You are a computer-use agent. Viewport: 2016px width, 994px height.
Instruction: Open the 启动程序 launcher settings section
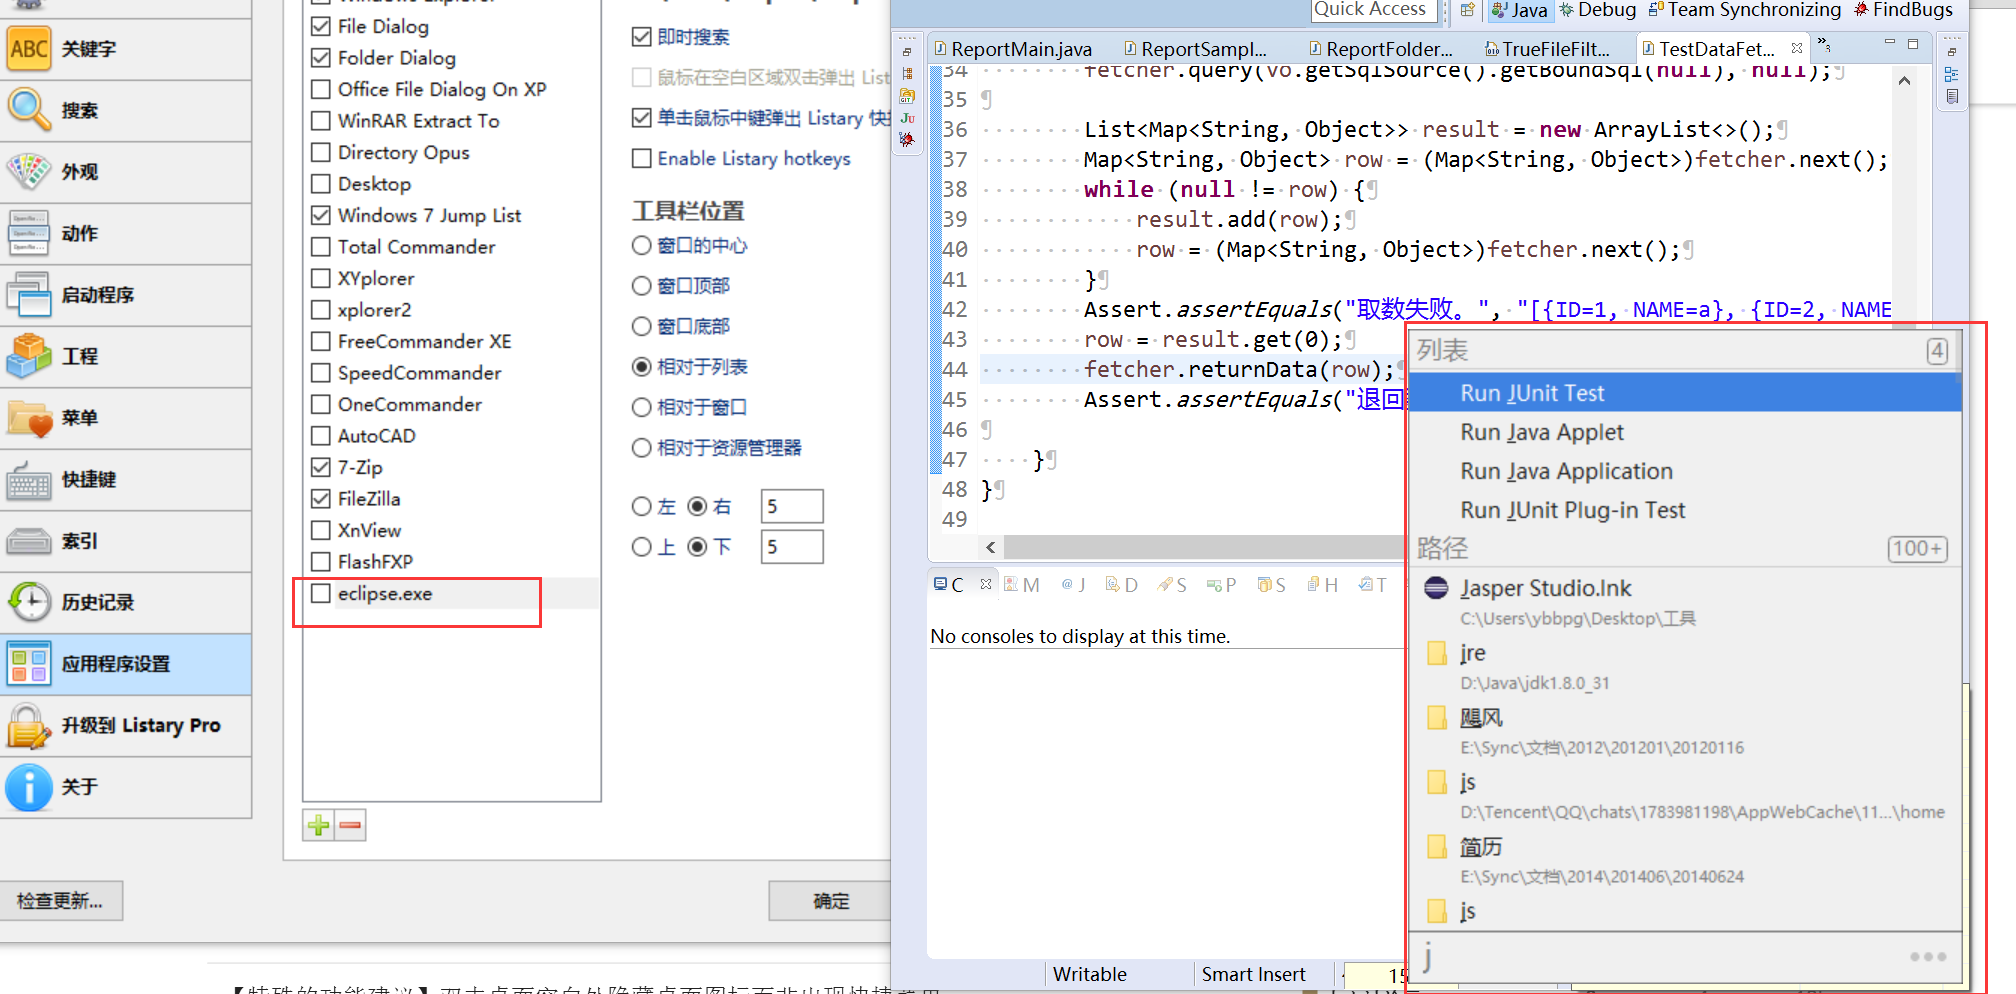click(125, 295)
